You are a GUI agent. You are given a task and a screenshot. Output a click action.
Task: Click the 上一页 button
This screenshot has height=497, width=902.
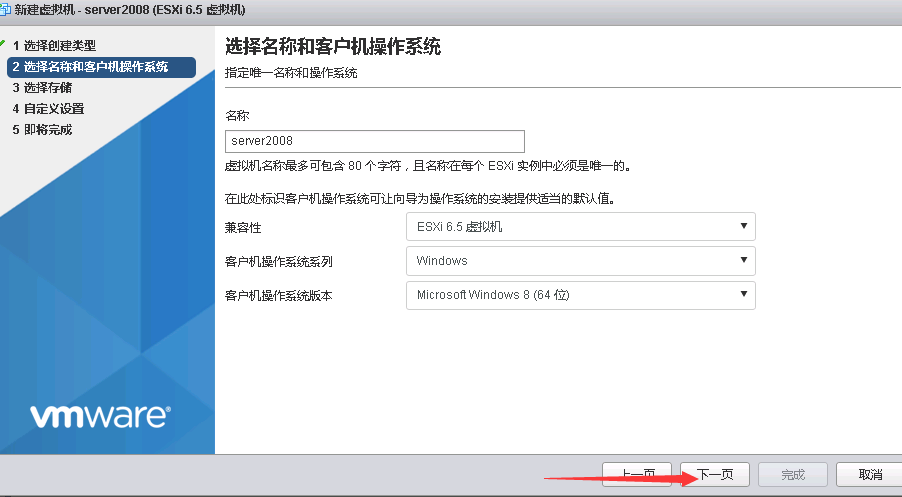tap(637, 475)
